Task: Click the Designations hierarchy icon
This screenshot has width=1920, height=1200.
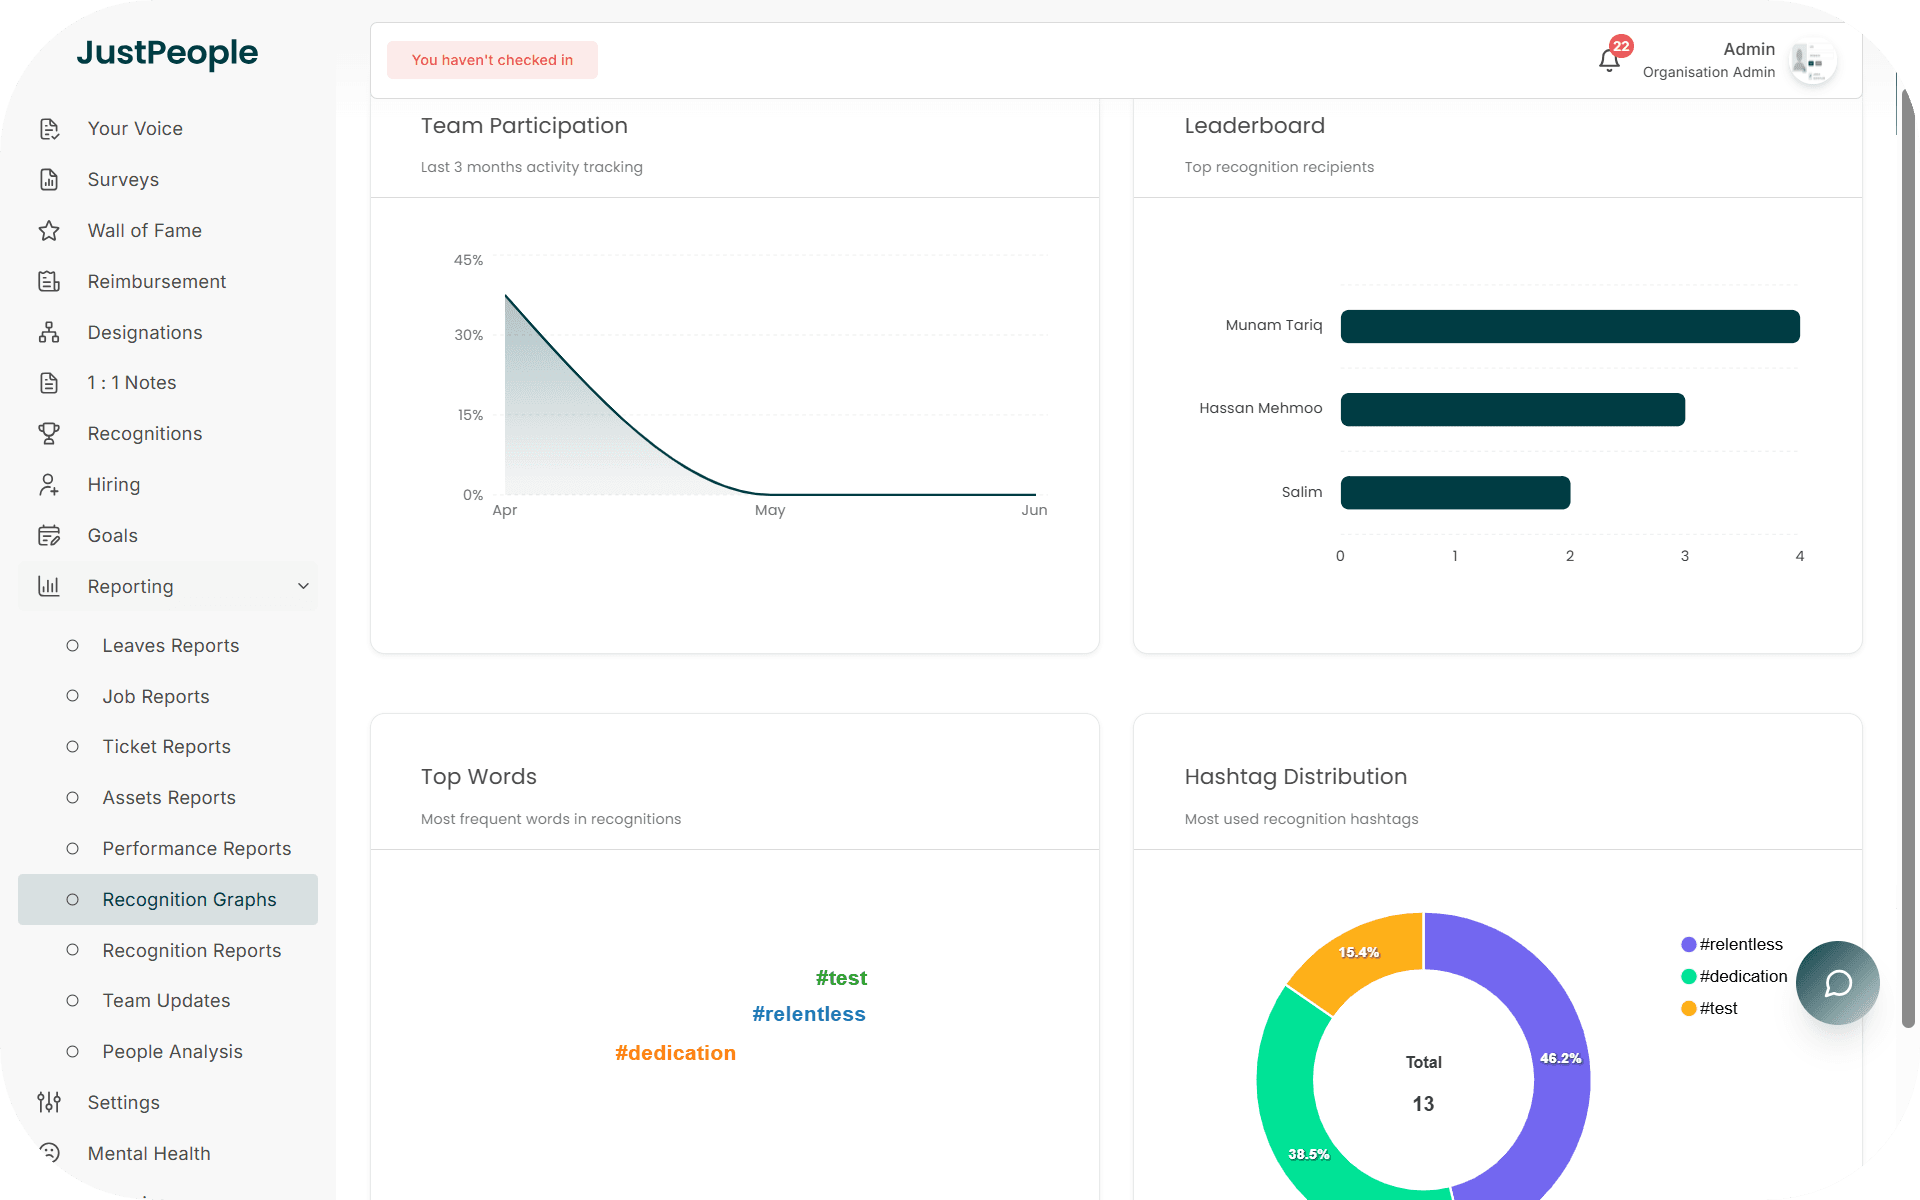Action: pyautogui.click(x=49, y=333)
